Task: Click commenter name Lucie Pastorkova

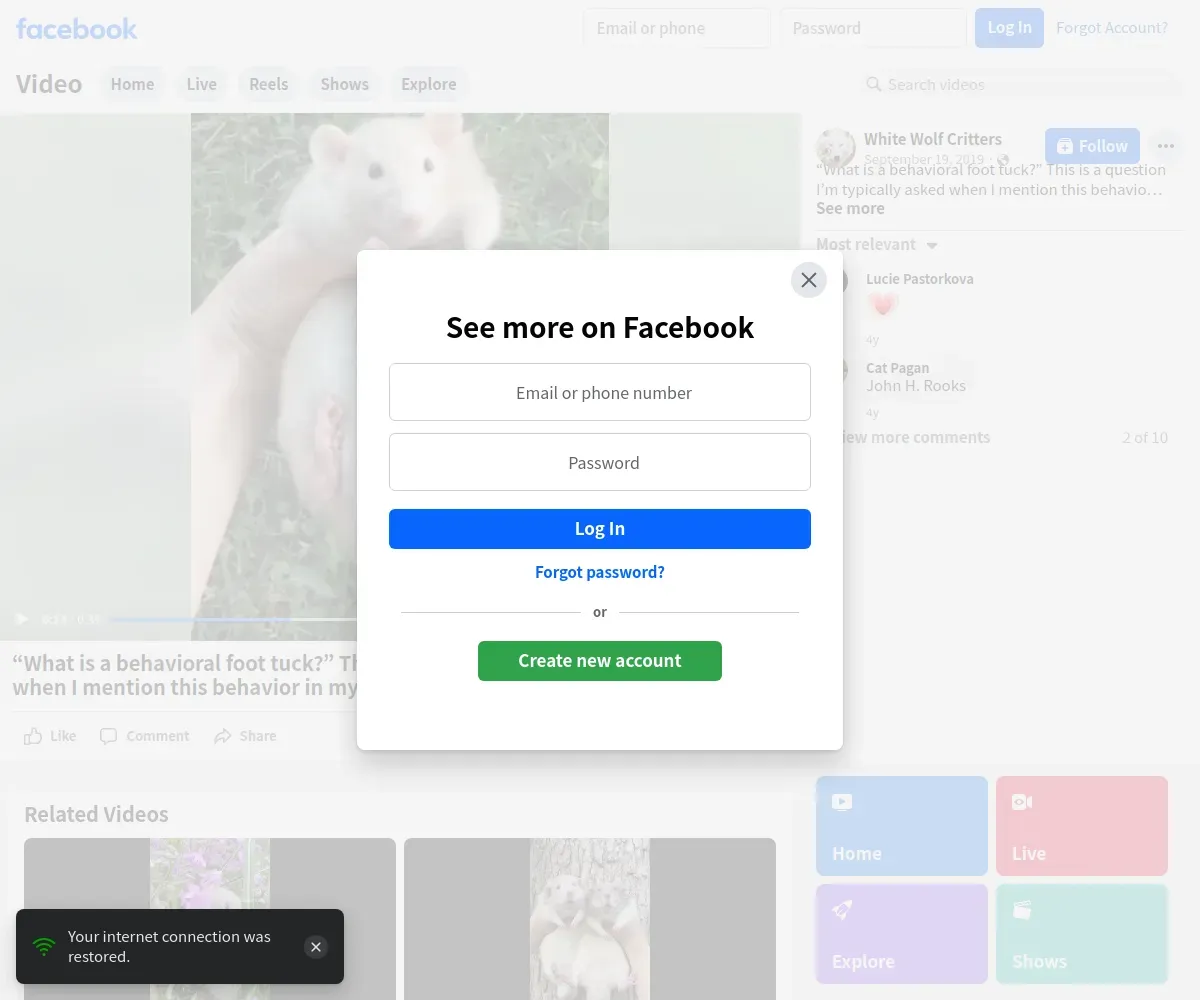Action: click(x=919, y=279)
